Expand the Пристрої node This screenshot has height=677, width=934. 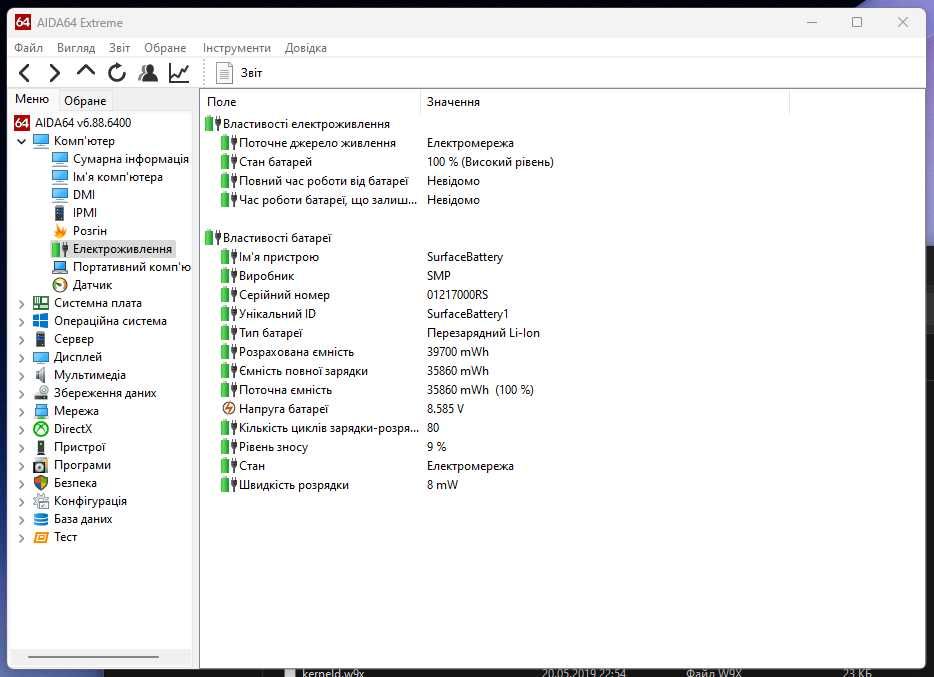coord(21,448)
